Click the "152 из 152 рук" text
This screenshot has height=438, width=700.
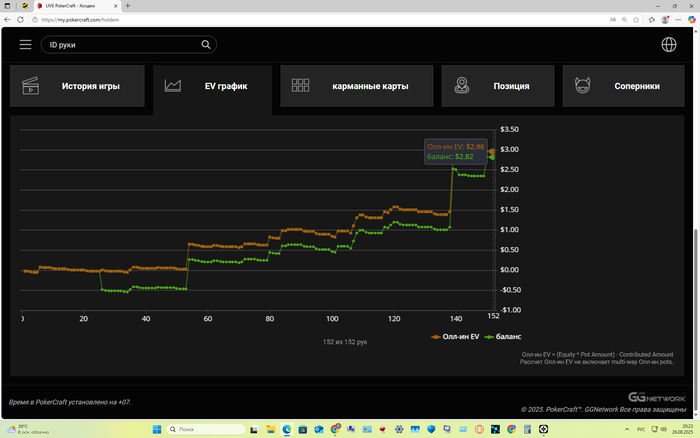(x=345, y=342)
